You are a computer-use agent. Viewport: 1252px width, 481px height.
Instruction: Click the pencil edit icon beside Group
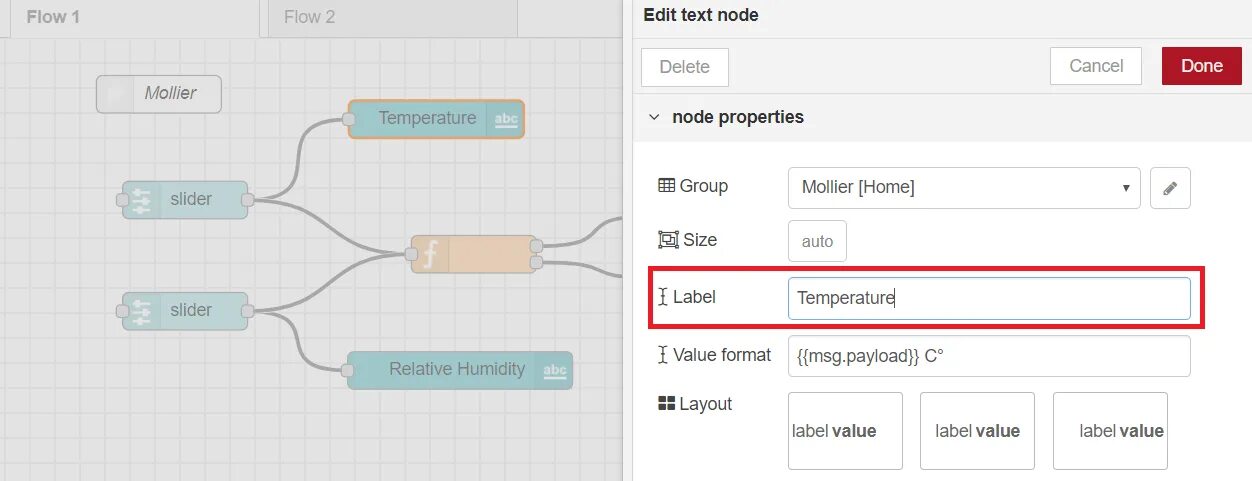tap(1170, 188)
